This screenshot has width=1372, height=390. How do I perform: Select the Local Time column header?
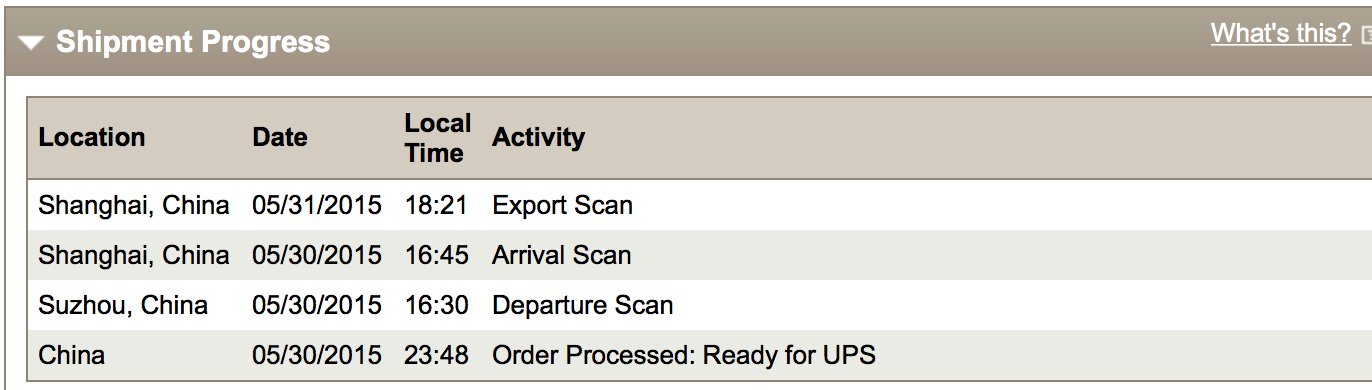click(438, 138)
